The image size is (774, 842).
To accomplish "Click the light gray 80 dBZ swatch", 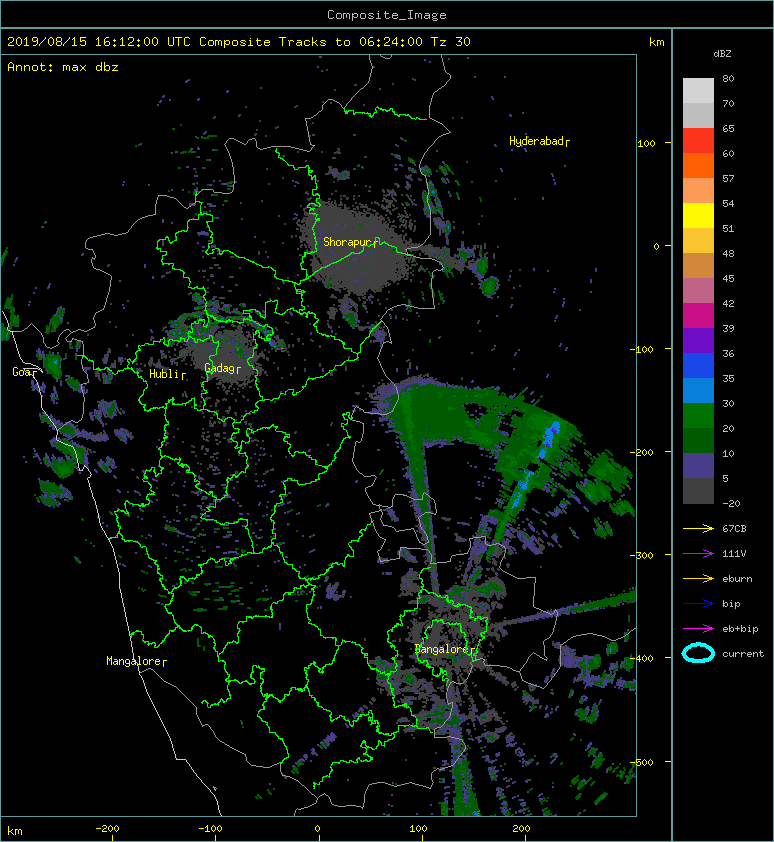I will pos(698,90).
